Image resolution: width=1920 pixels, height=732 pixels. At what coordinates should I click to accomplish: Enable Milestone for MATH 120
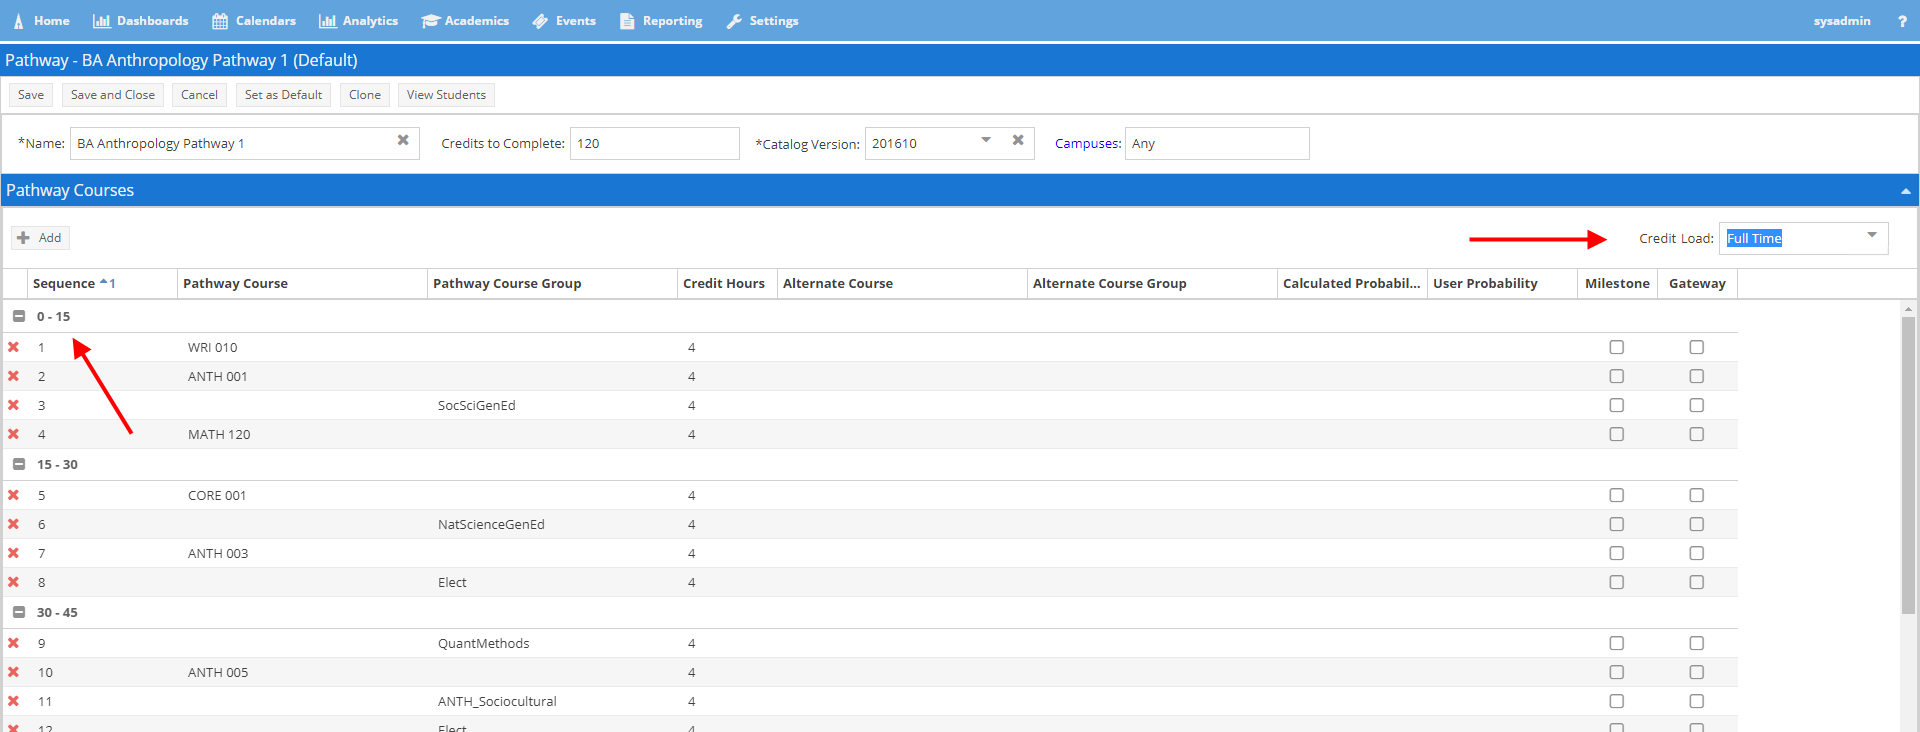1617,434
